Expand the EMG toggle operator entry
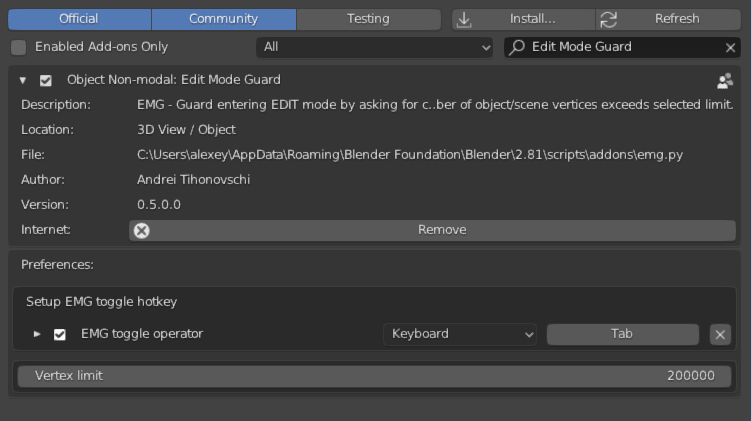This screenshot has height=421, width=752. pyautogui.click(x=37, y=334)
